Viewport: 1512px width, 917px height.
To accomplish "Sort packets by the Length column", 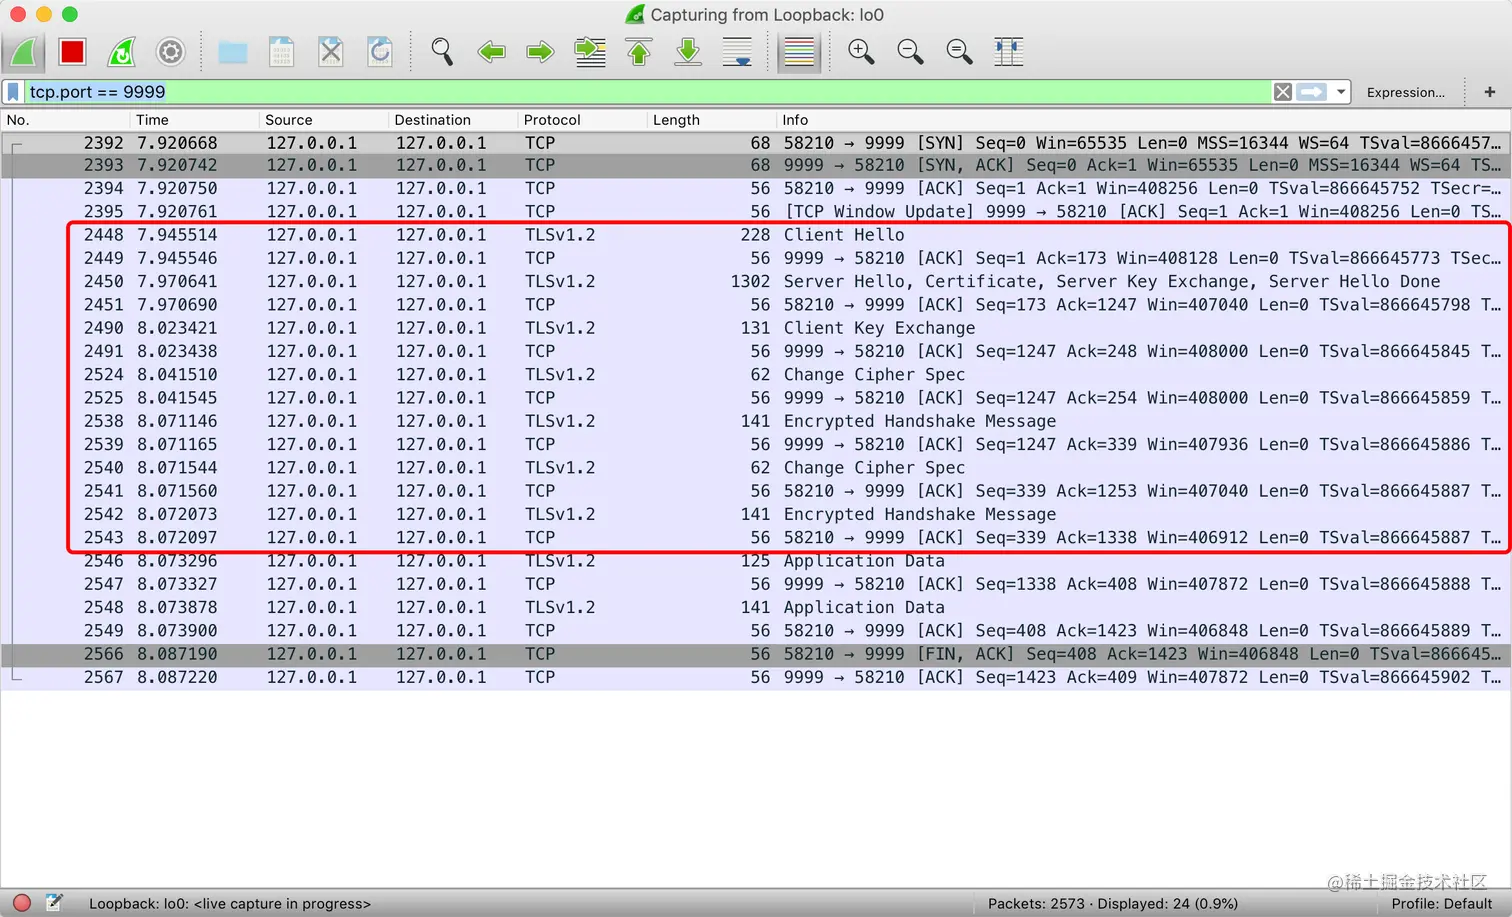I will (711, 120).
